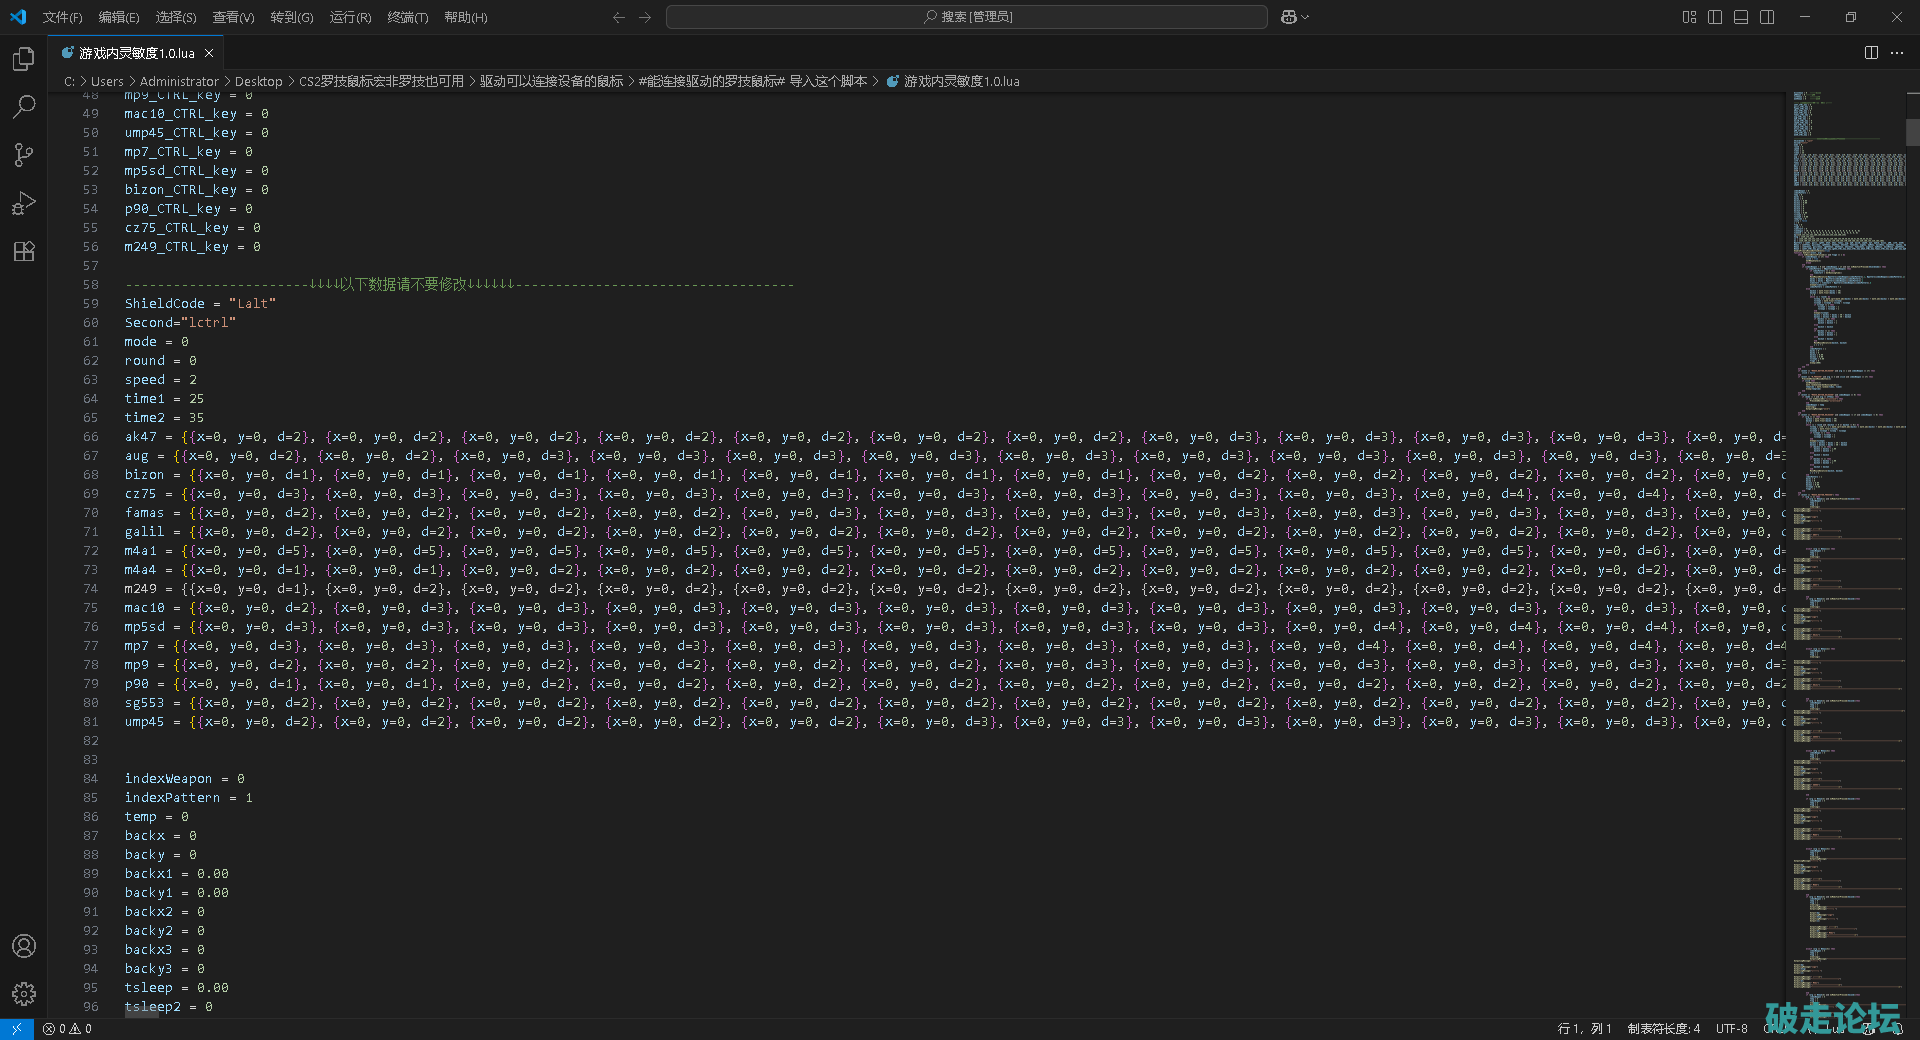Open the 文件(F) menu

(x=62, y=17)
